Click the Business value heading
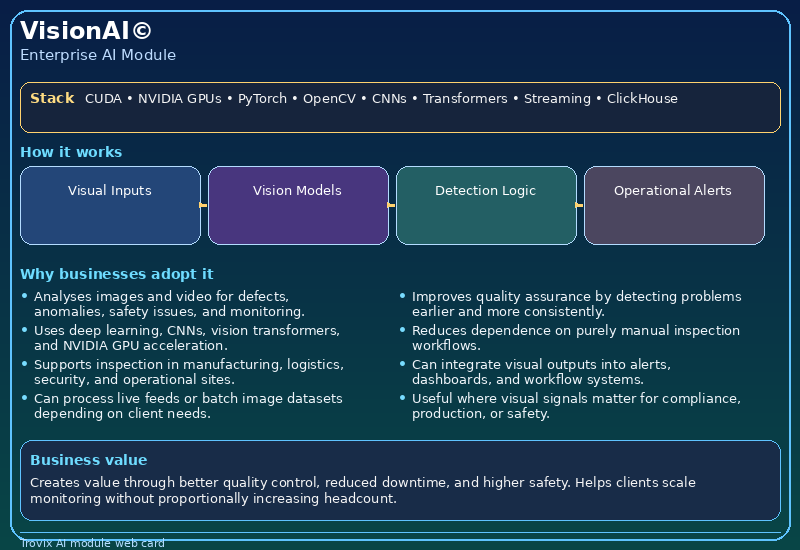800x550 pixels. point(88,460)
